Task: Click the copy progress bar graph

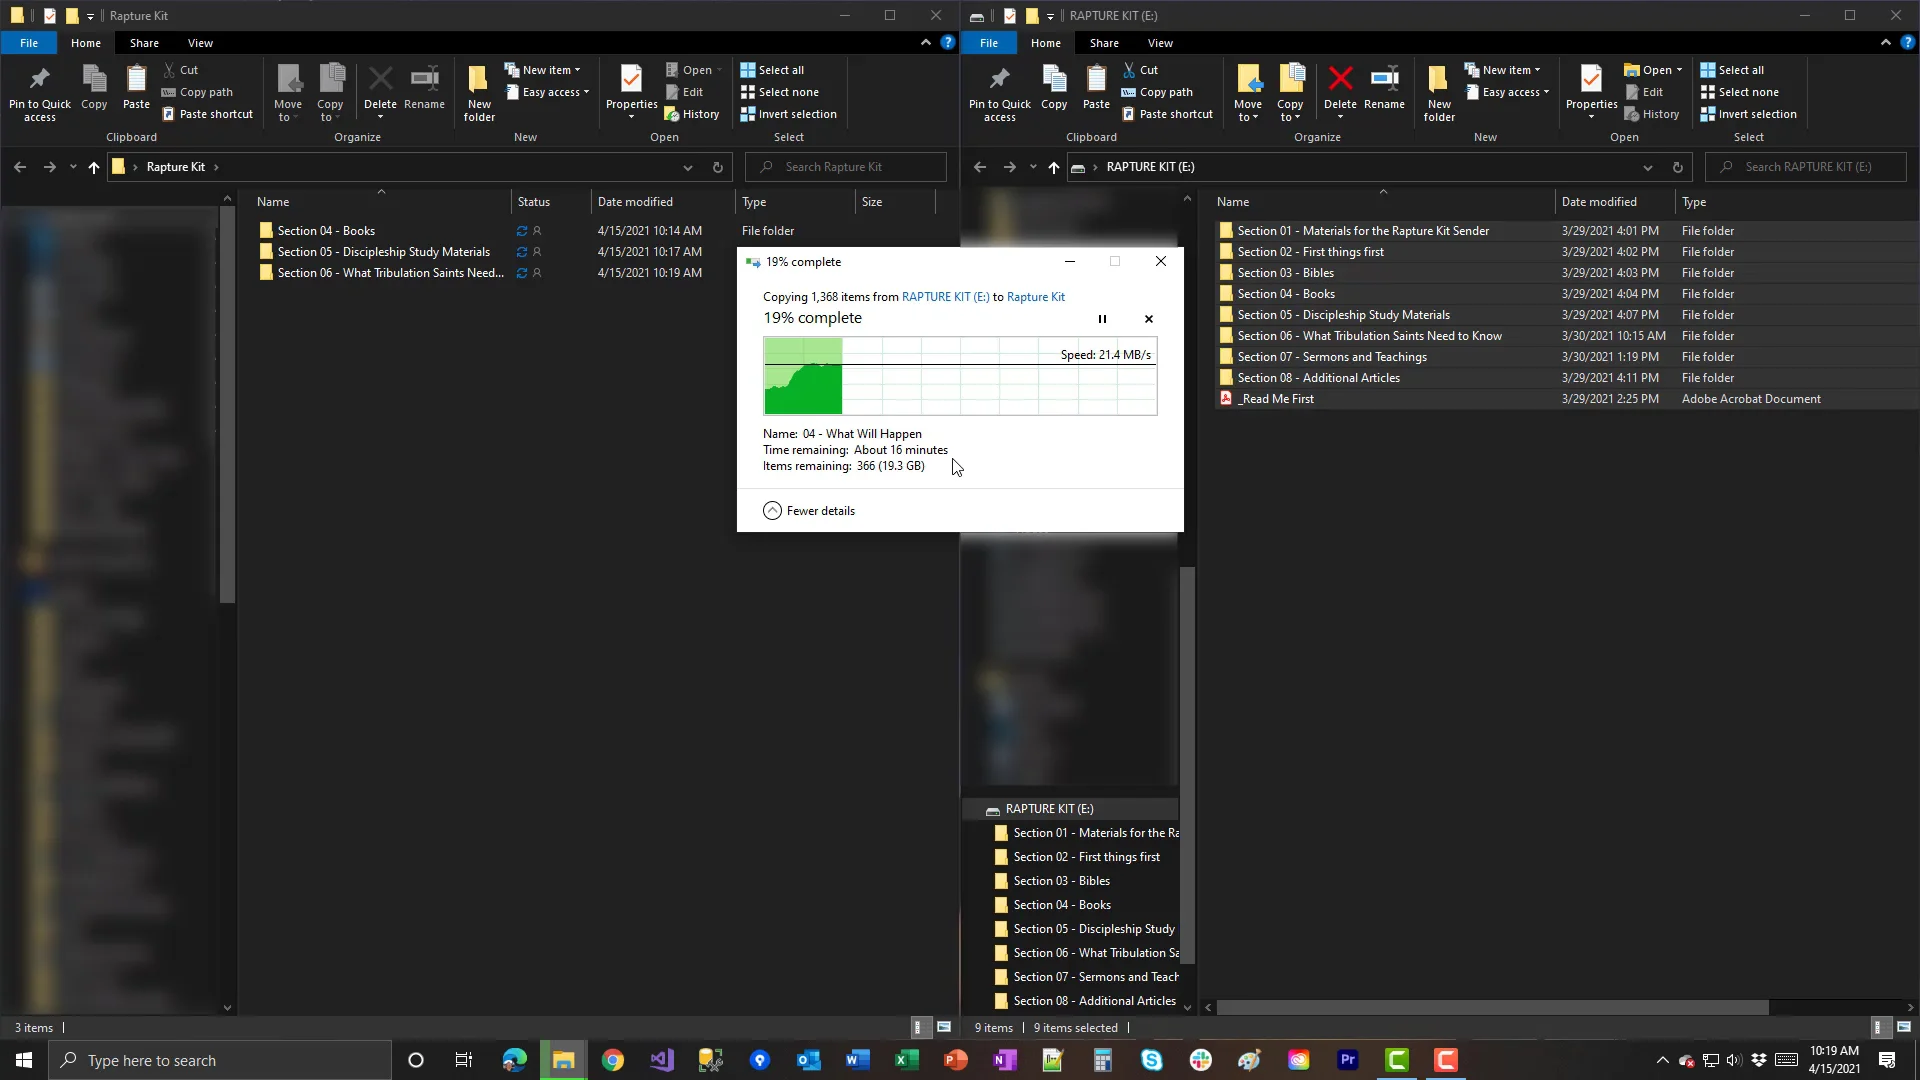Action: 959,377
